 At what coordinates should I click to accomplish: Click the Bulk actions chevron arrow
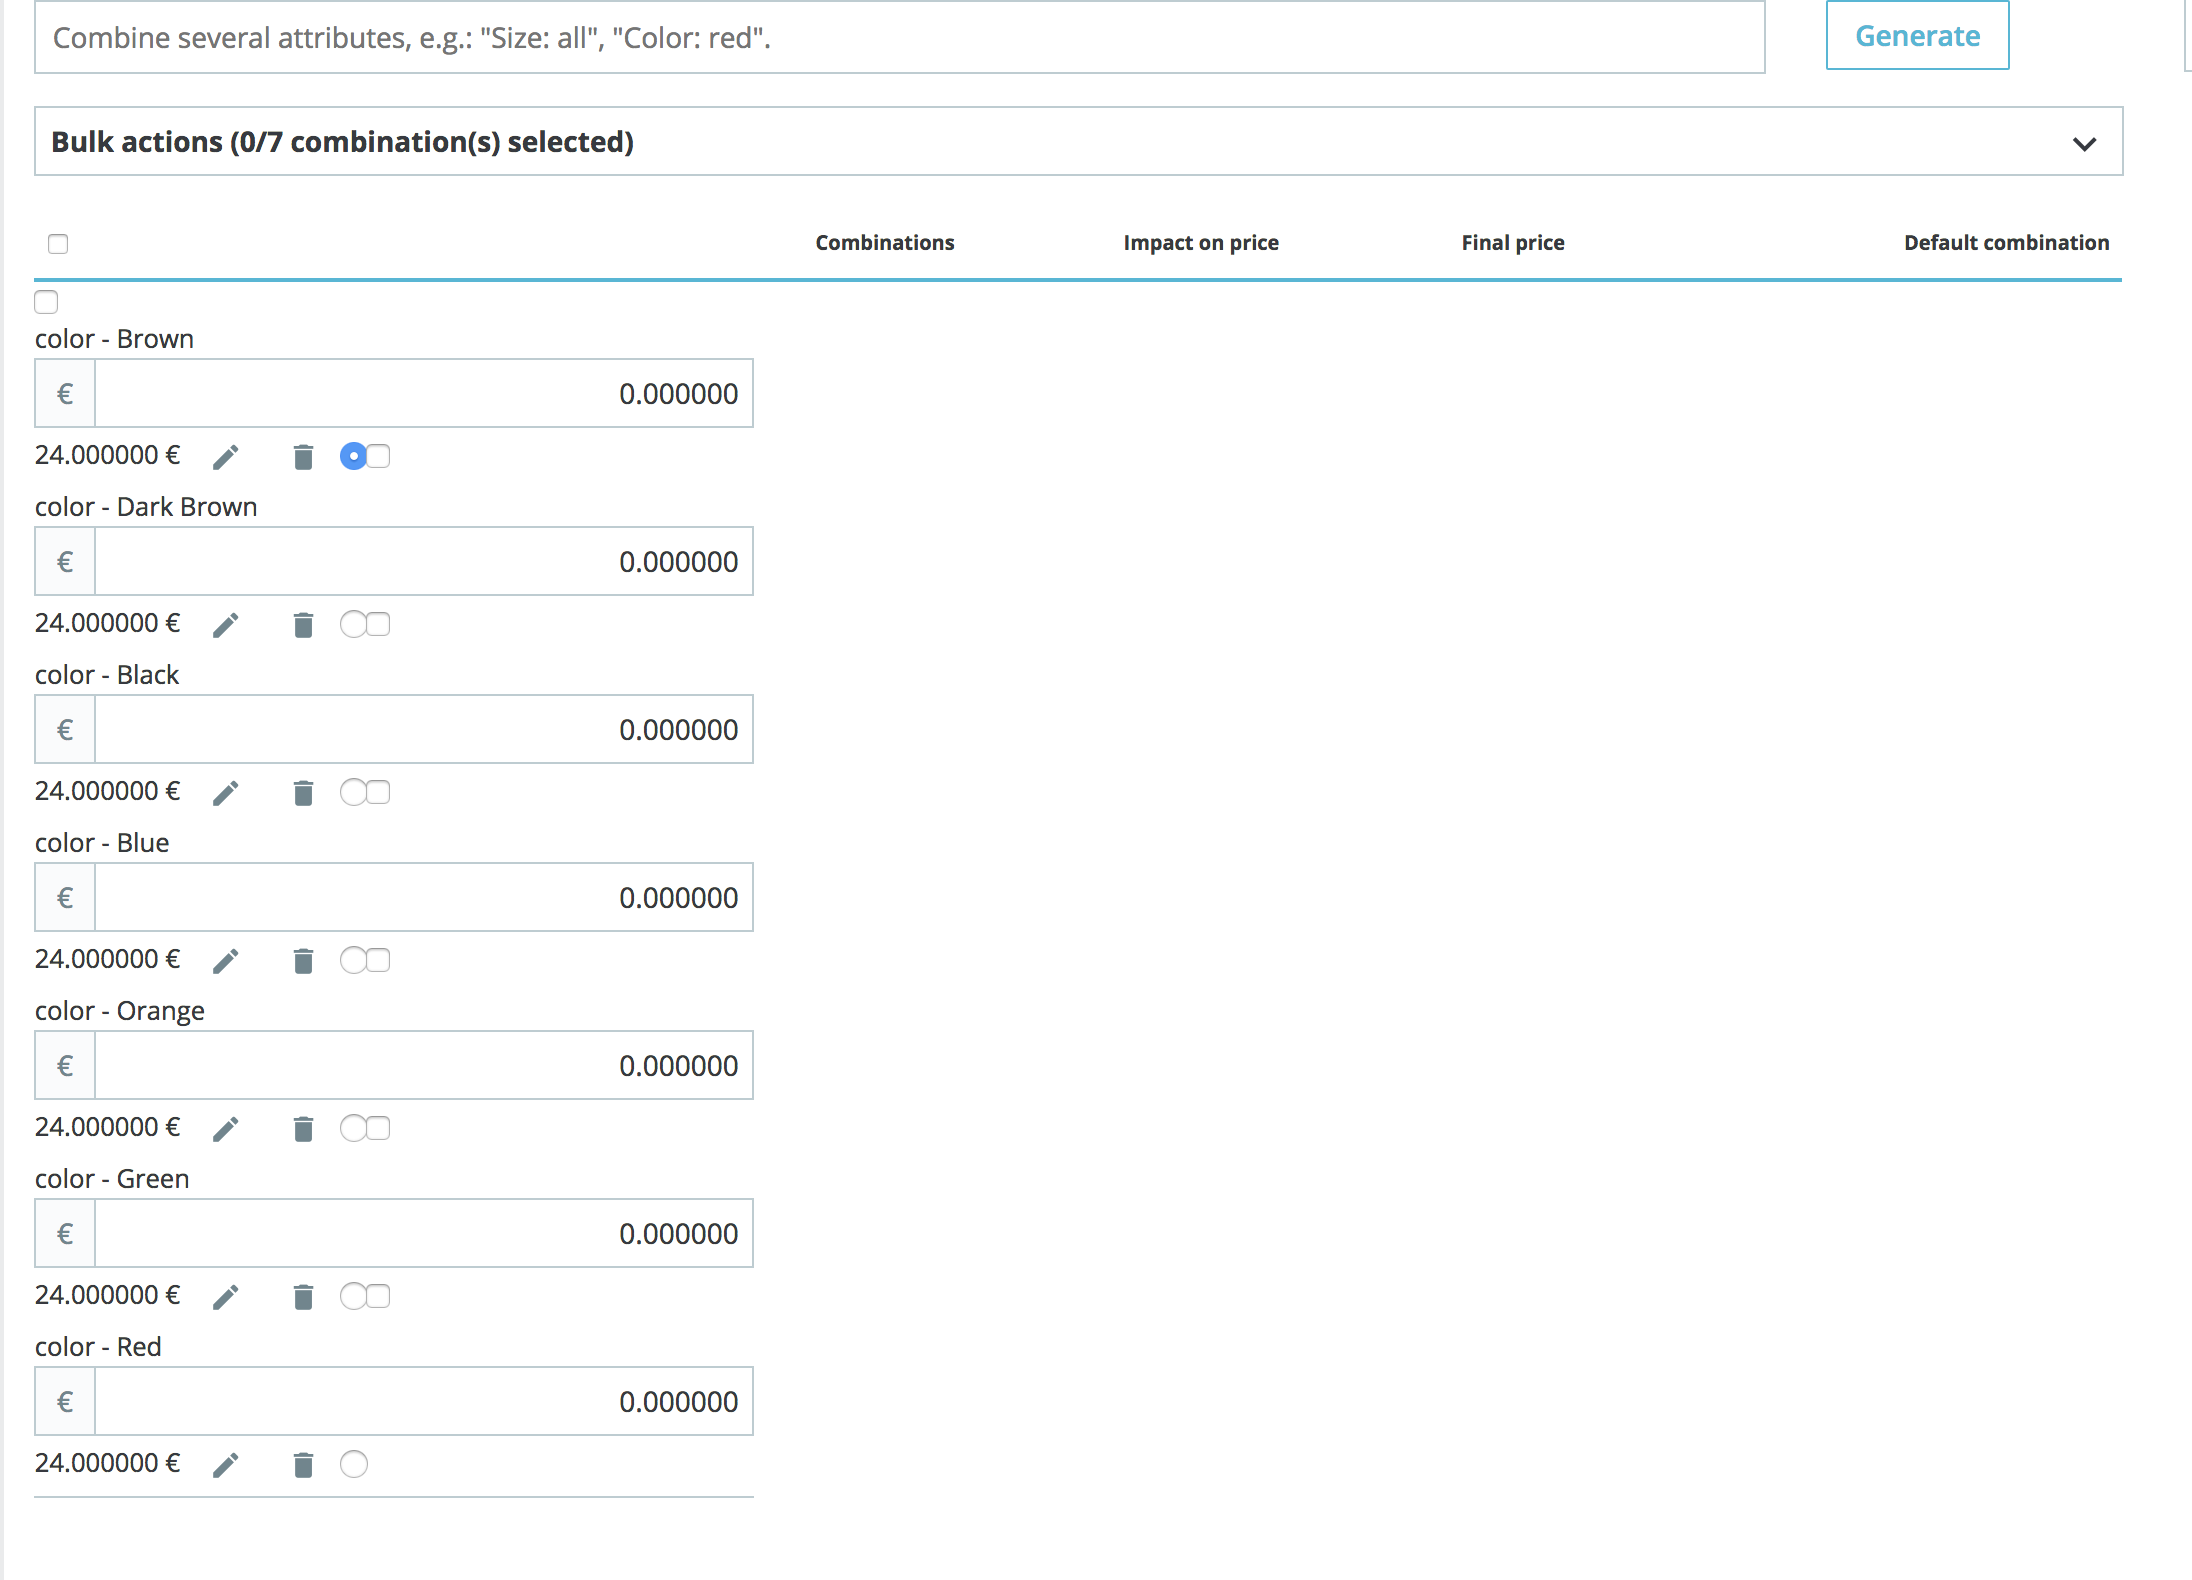(x=2084, y=143)
